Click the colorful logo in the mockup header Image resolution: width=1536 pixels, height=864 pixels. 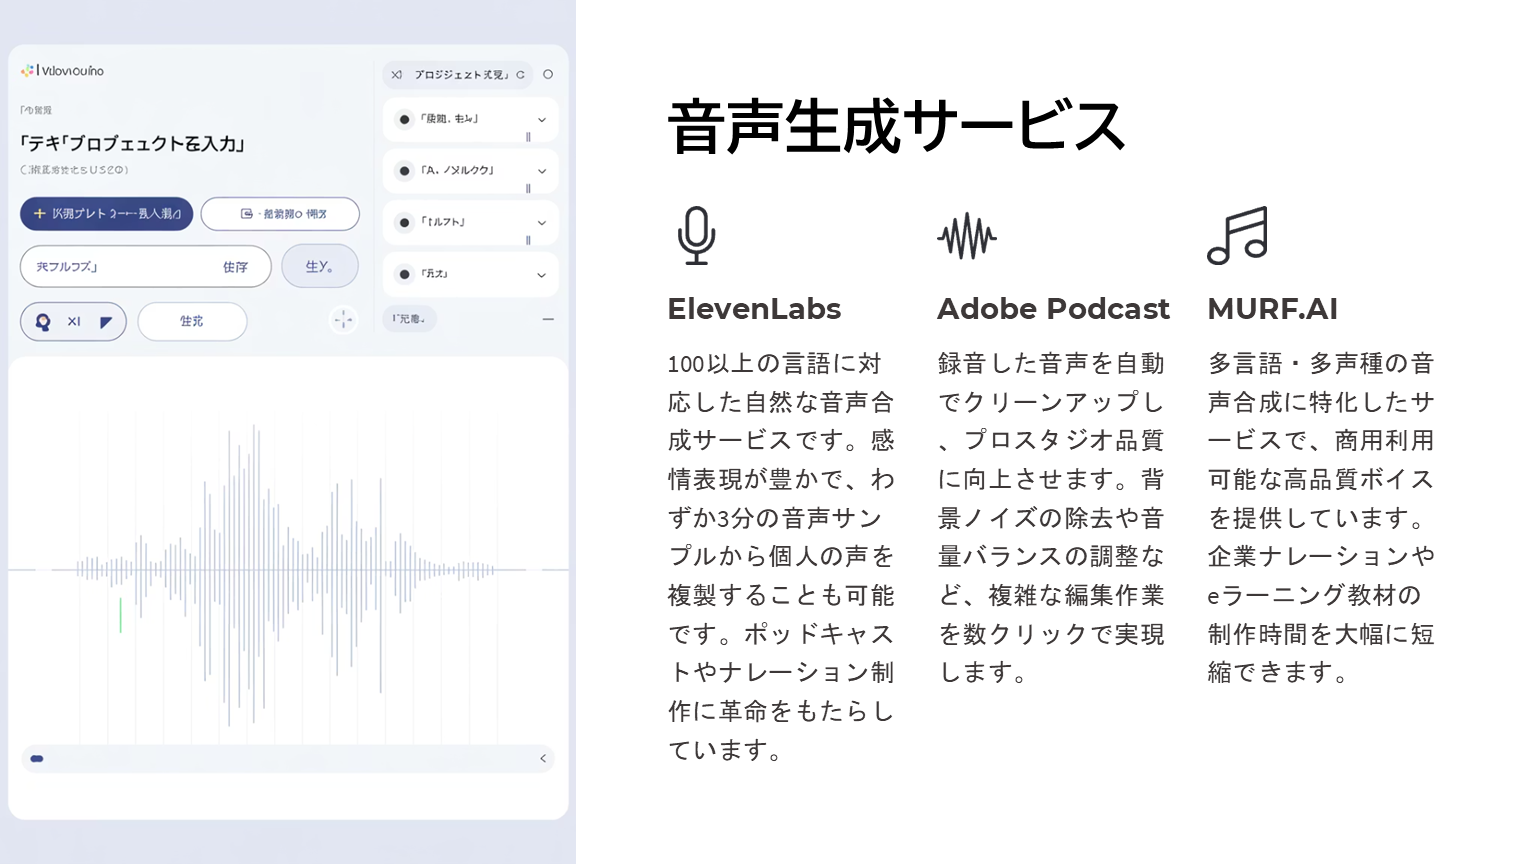(27, 71)
